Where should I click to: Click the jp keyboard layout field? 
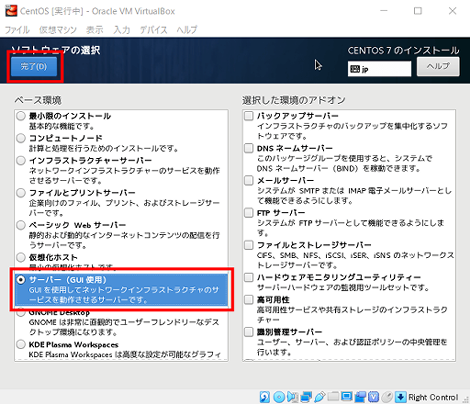pos(379,69)
